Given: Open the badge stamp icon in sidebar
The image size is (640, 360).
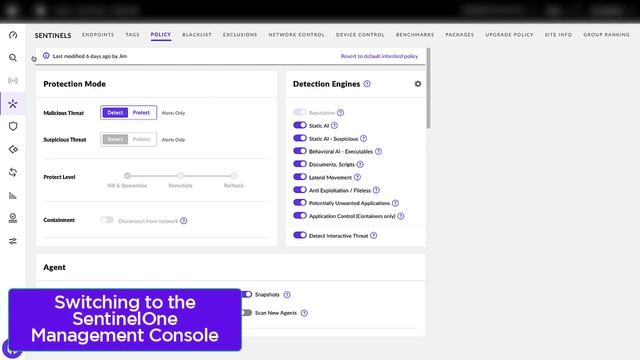Looking at the screenshot, I should (x=13, y=218).
